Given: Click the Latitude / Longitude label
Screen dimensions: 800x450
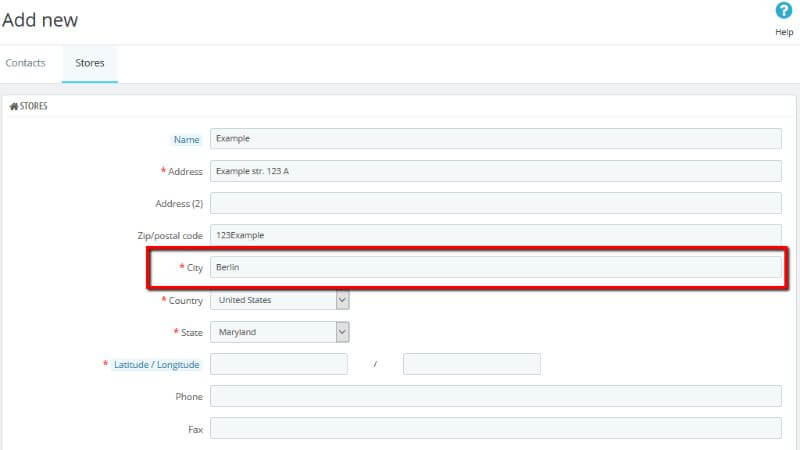Looking at the screenshot, I should (x=157, y=365).
